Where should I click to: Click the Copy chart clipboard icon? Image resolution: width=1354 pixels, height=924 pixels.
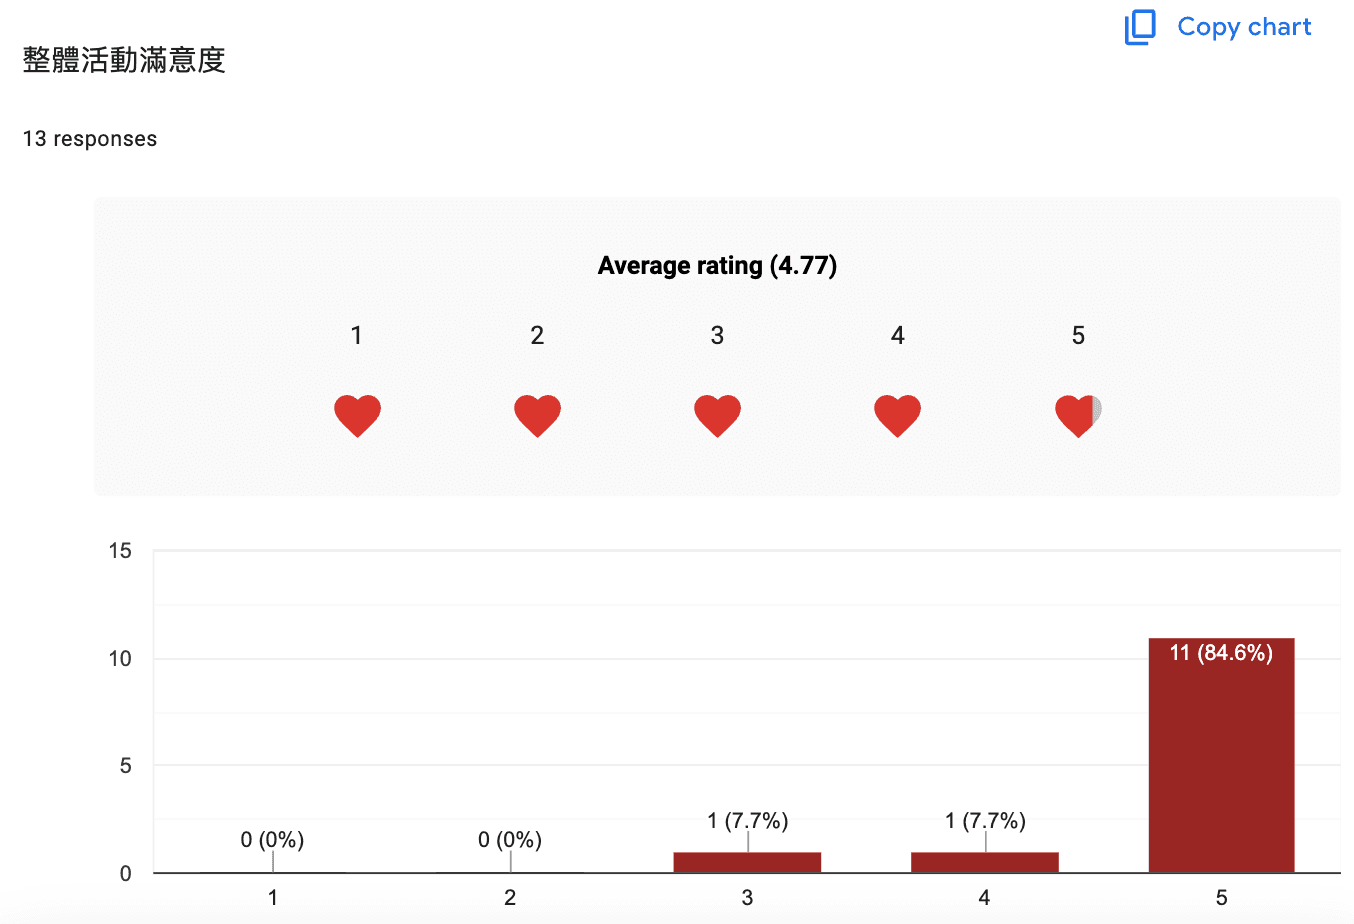click(x=1140, y=27)
